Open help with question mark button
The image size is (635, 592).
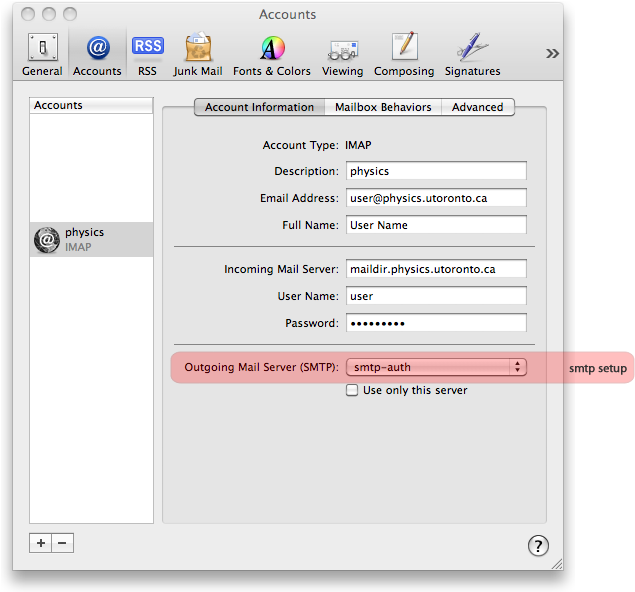pyautogui.click(x=538, y=546)
